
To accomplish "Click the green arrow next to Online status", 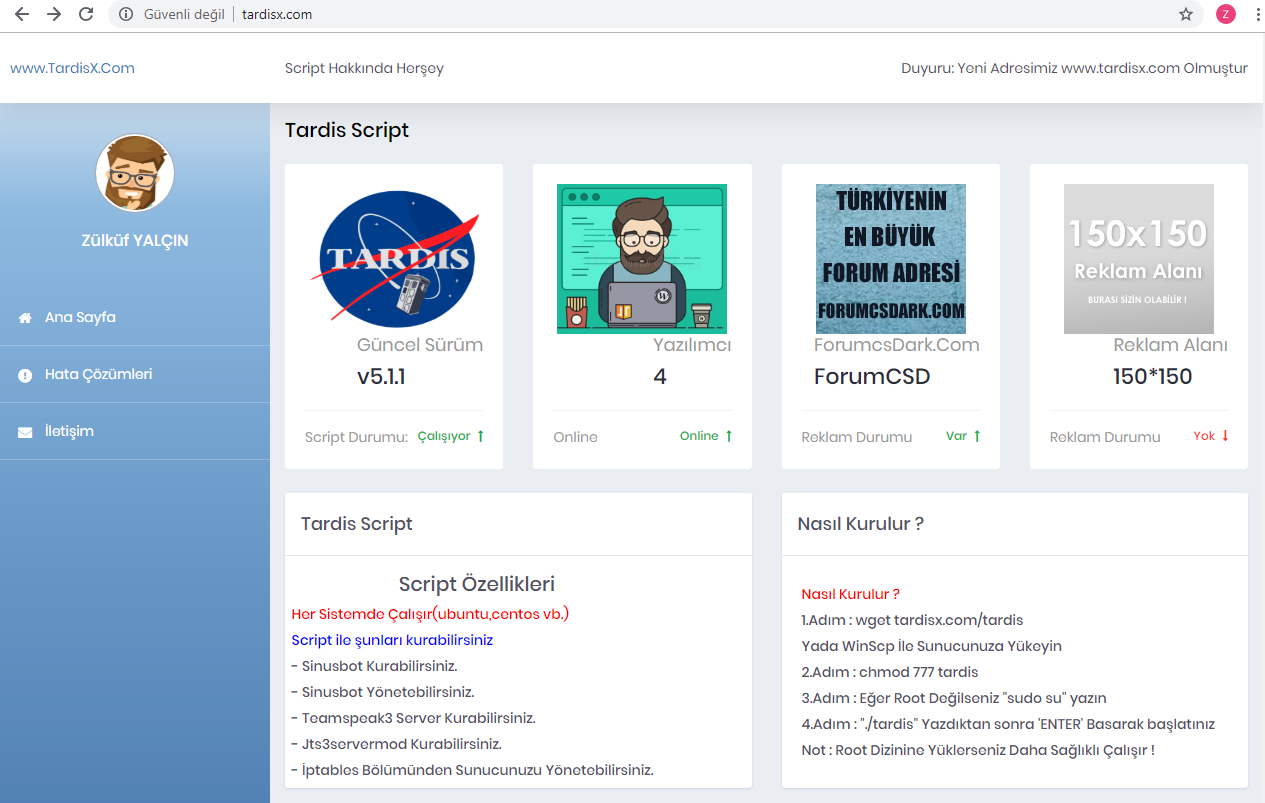I will [x=728, y=436].
